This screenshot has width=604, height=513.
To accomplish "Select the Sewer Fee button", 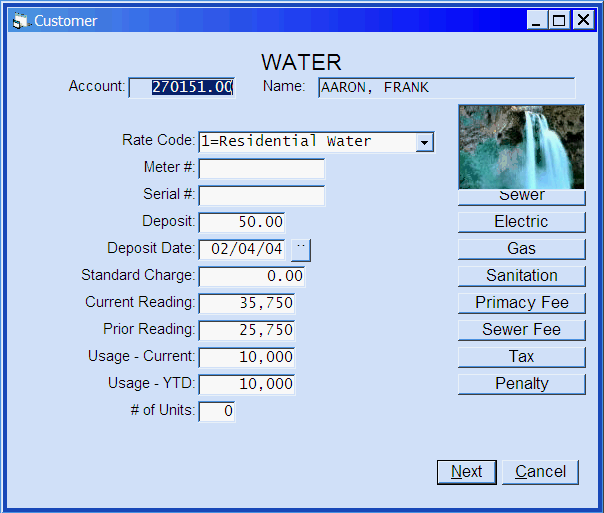I will point(521,329).
